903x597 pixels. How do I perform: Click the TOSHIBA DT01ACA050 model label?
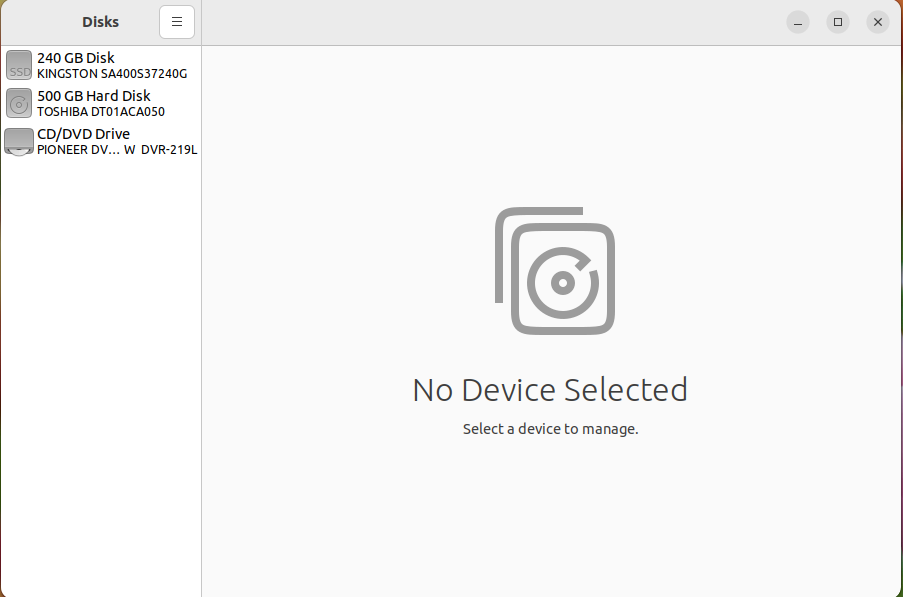coord(101,112)
